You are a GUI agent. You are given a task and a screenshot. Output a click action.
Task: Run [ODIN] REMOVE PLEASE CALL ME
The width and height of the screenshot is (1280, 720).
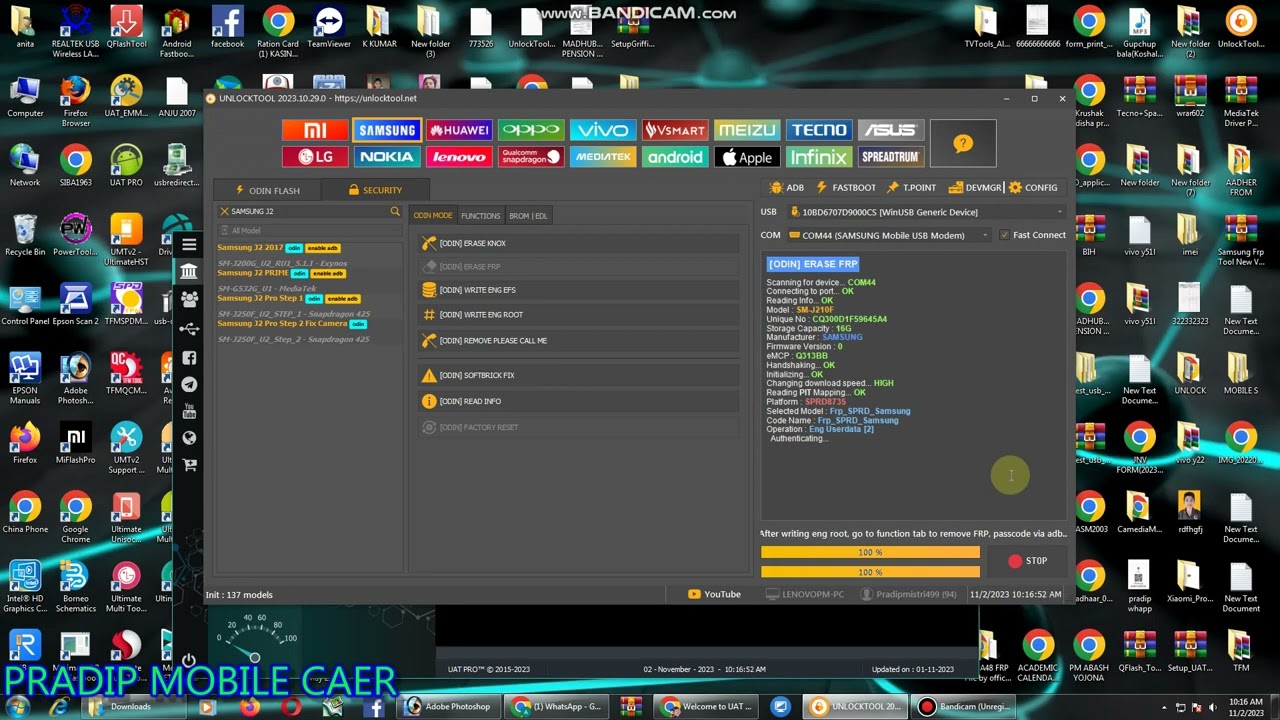pos(580,341)
